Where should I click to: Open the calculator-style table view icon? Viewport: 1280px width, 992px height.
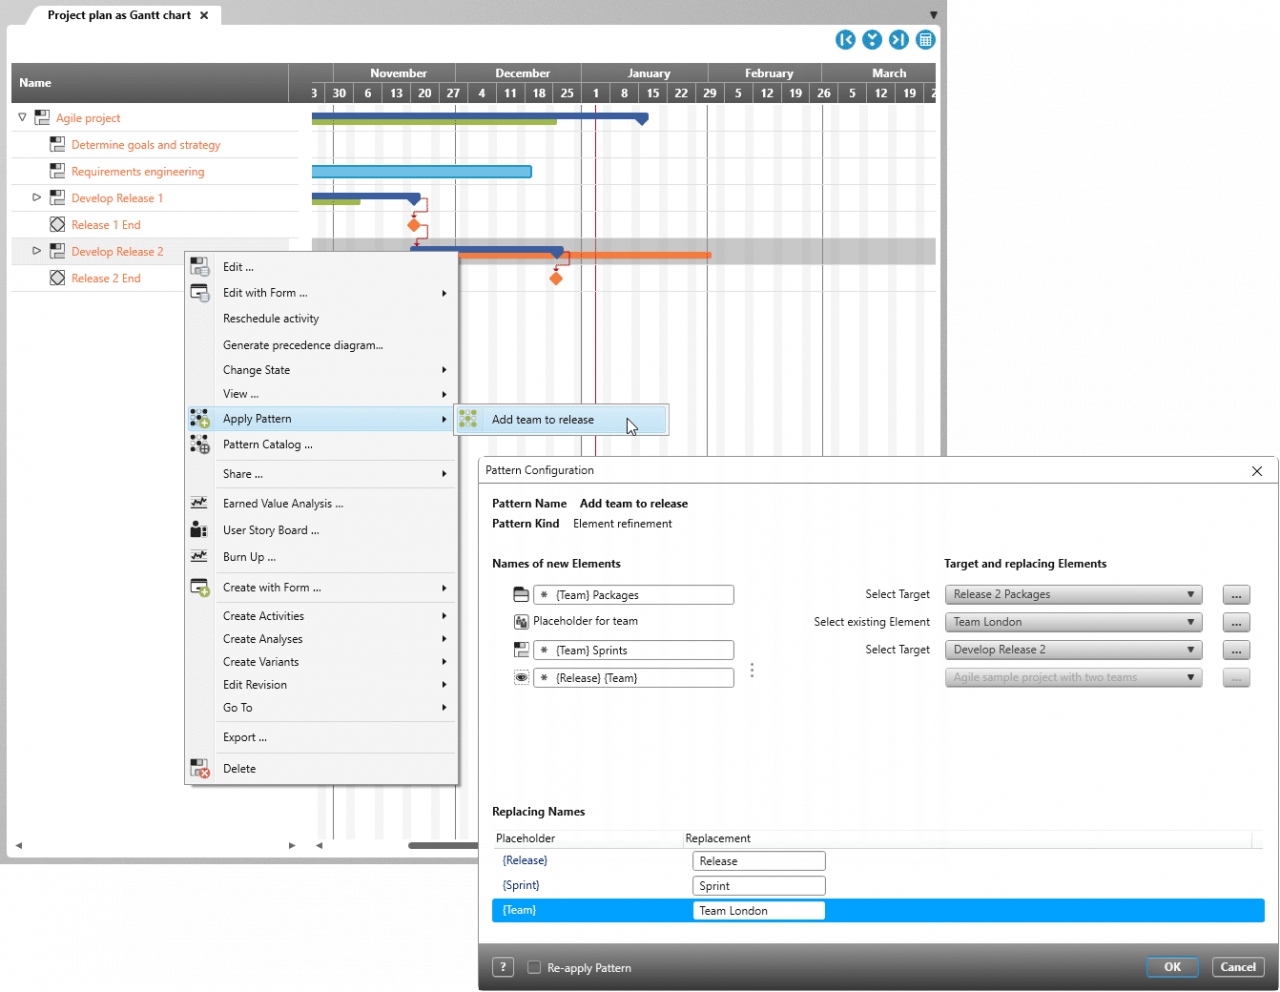pyautogui.click(x=925, y=39)
